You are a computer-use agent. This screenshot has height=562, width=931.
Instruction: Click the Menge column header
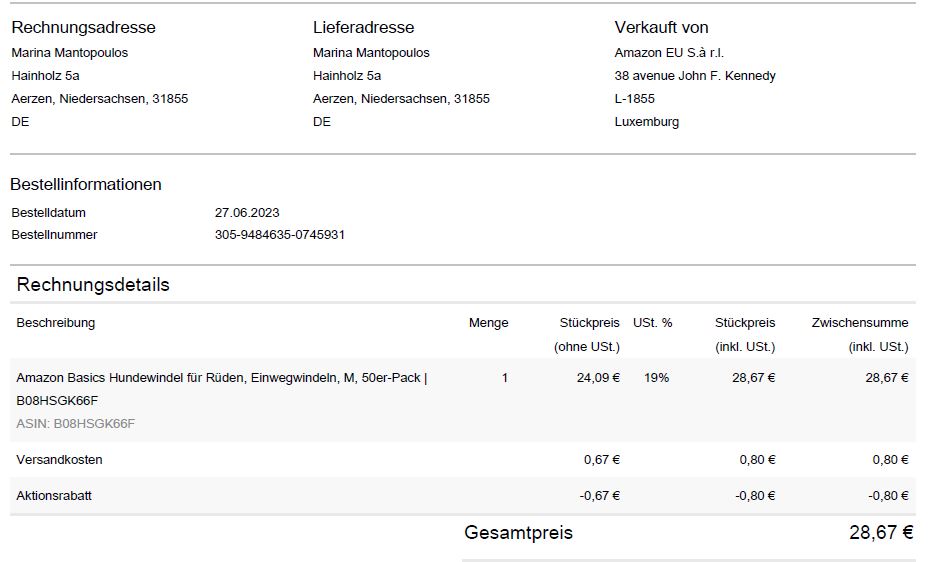[488, 323]
